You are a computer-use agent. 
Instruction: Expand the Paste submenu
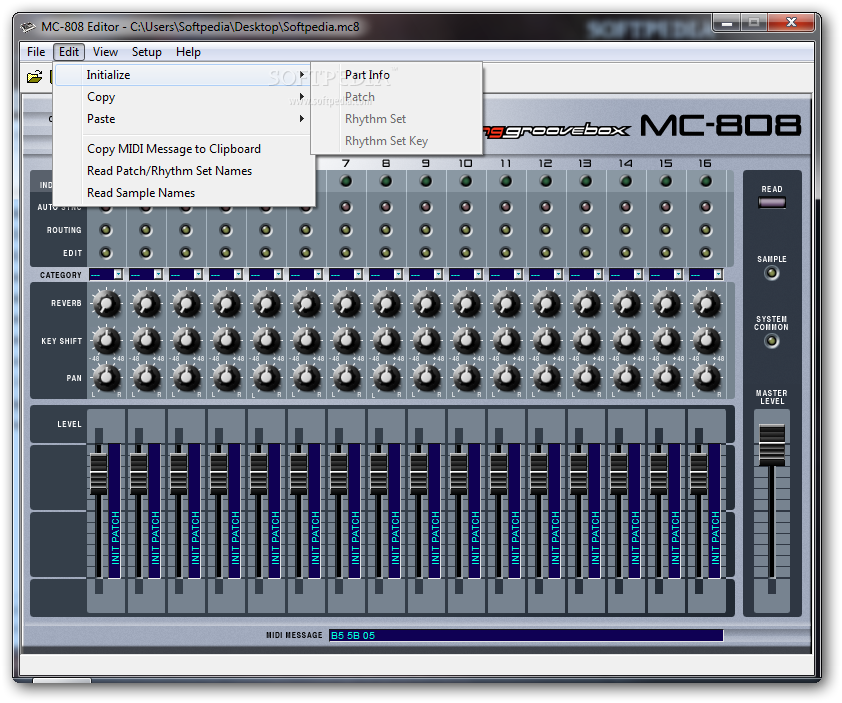(183, 119)
